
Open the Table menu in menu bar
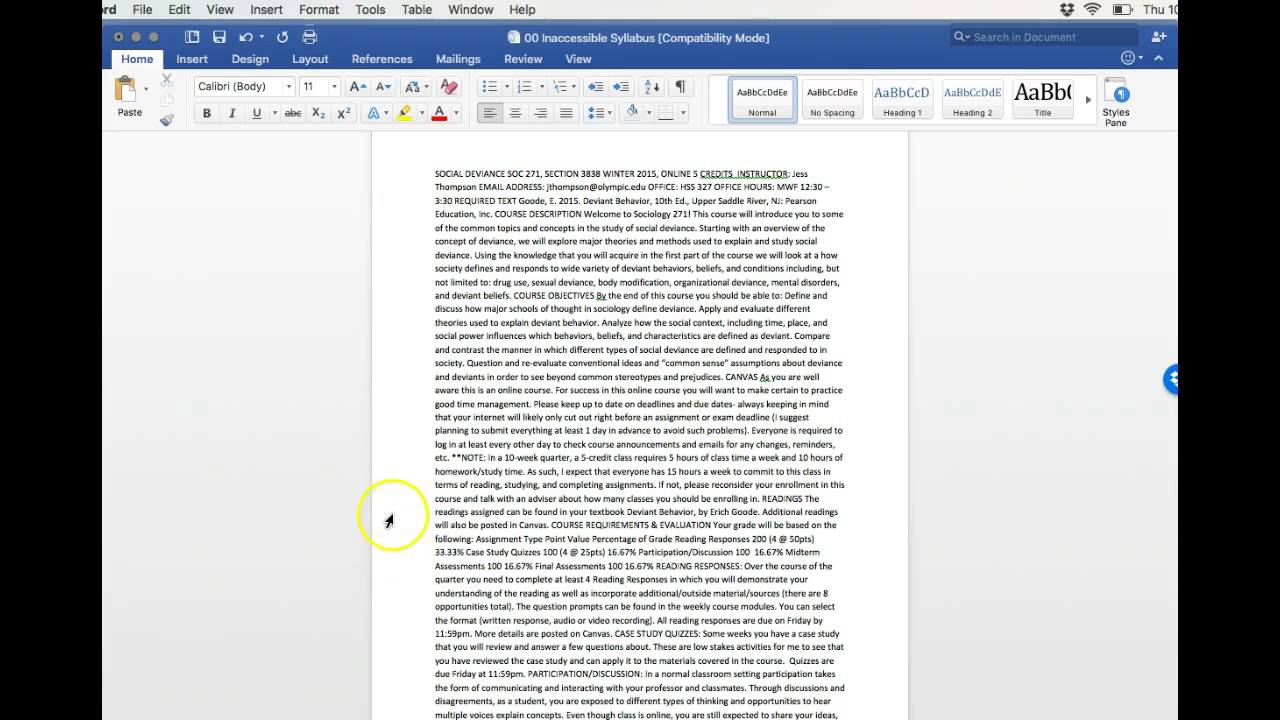click(417, 9)
